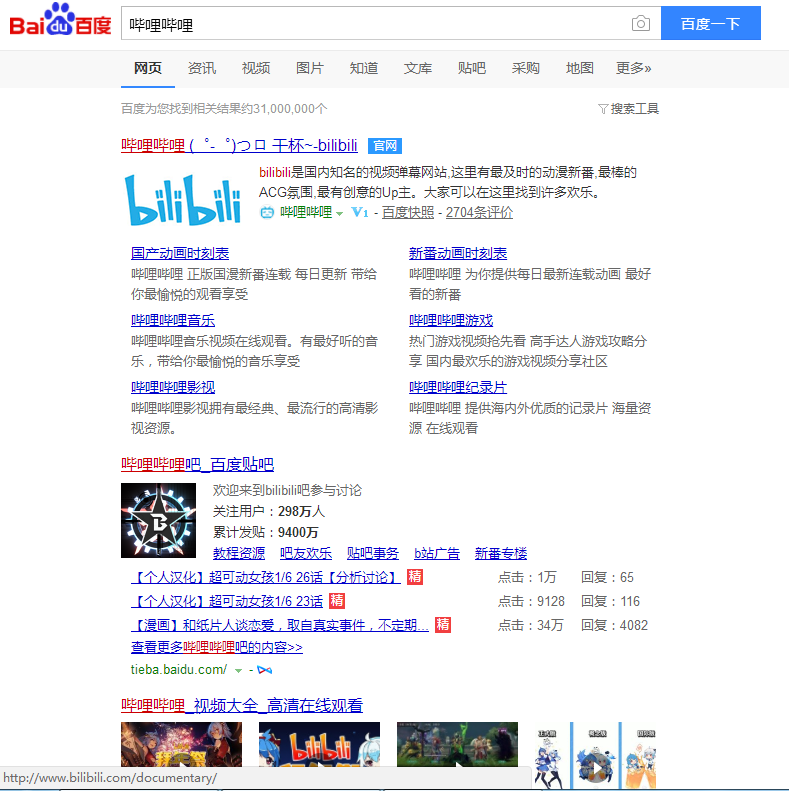Click the blue 官网 official site badge

384,146
